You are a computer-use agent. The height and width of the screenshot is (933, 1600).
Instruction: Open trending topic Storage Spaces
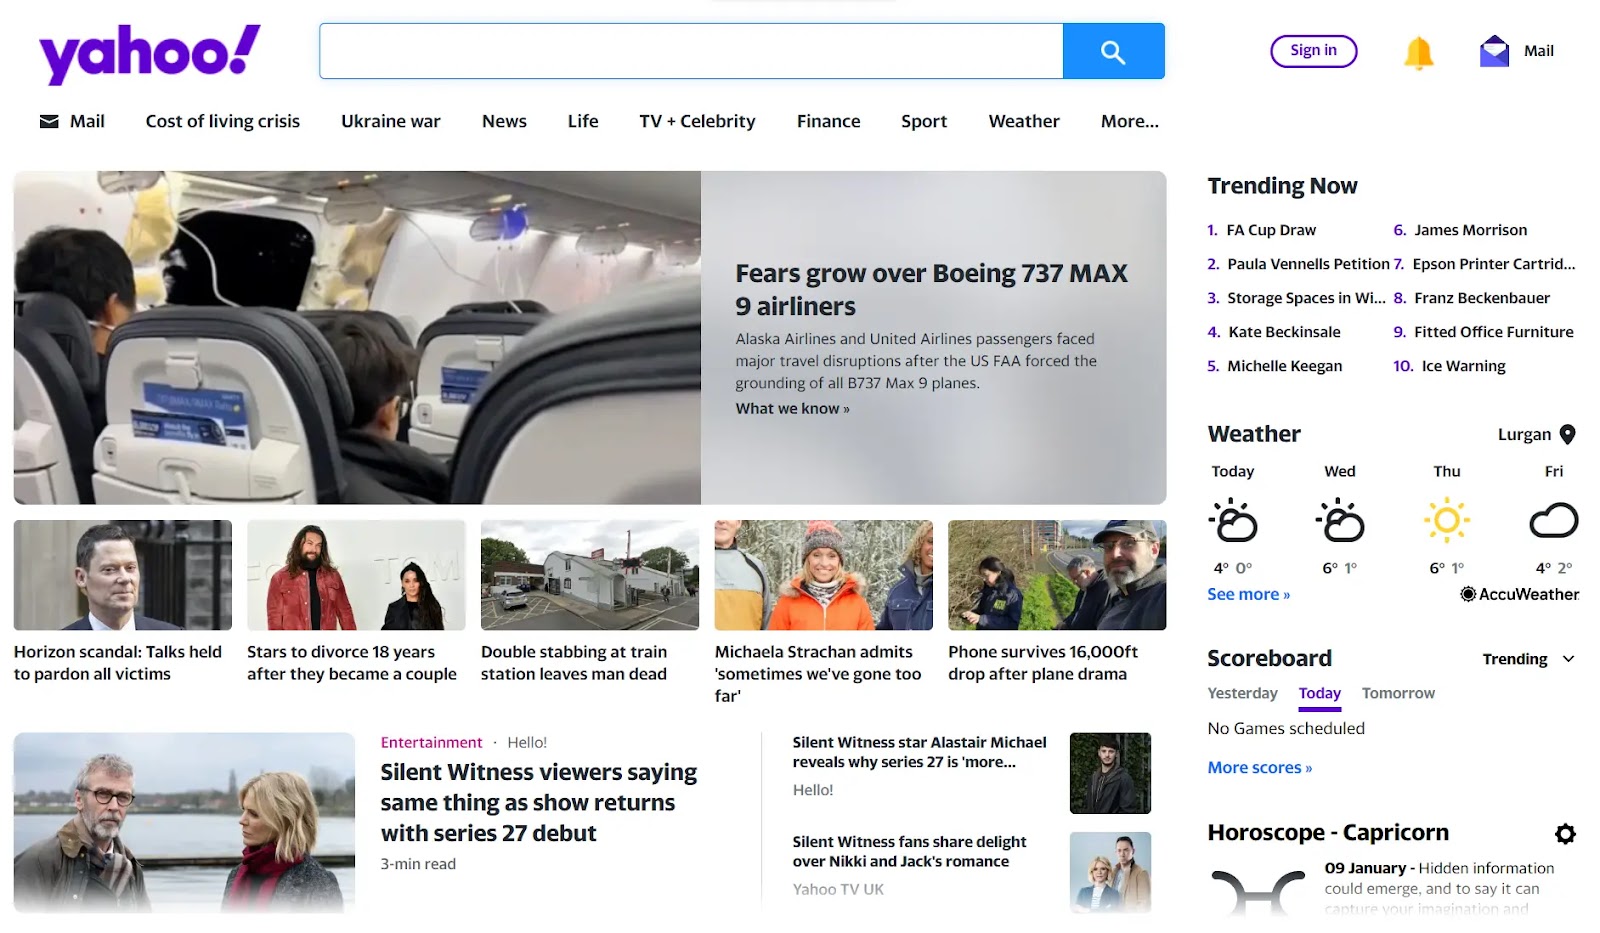coord(1306,298)
